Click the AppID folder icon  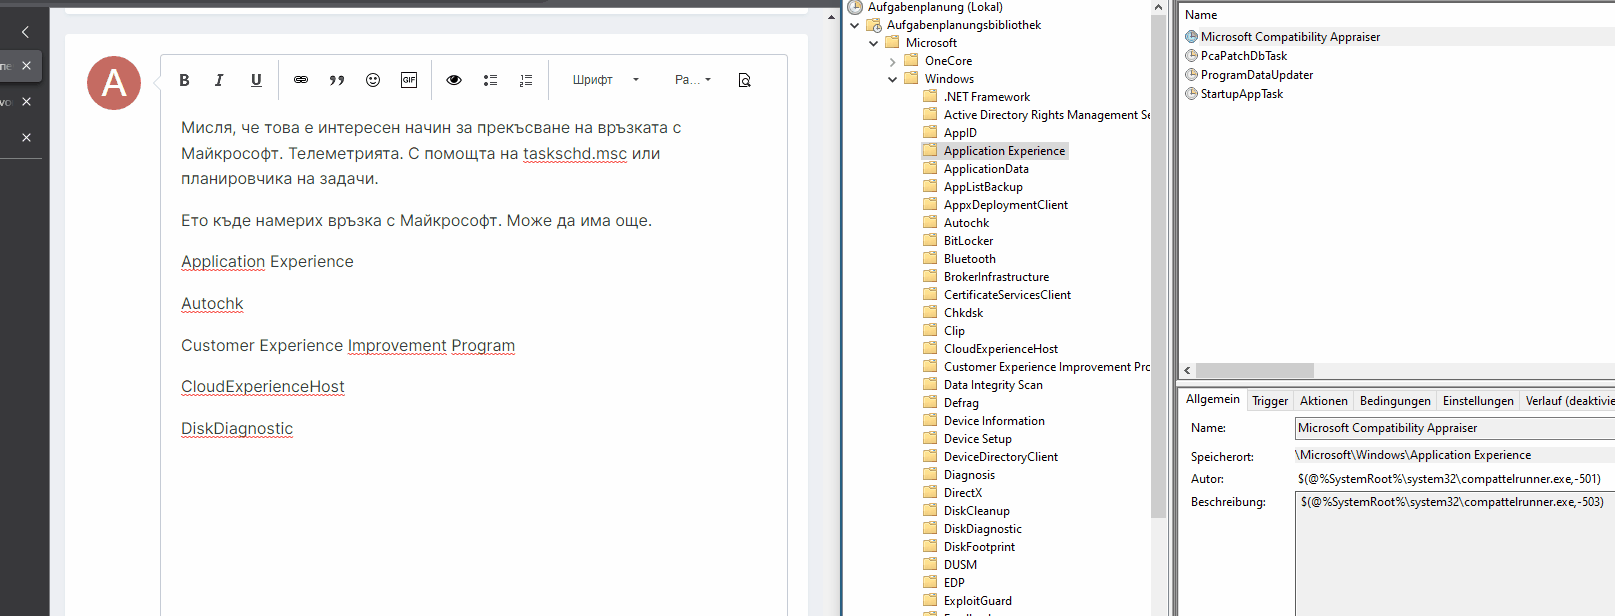tap(931, 132)
